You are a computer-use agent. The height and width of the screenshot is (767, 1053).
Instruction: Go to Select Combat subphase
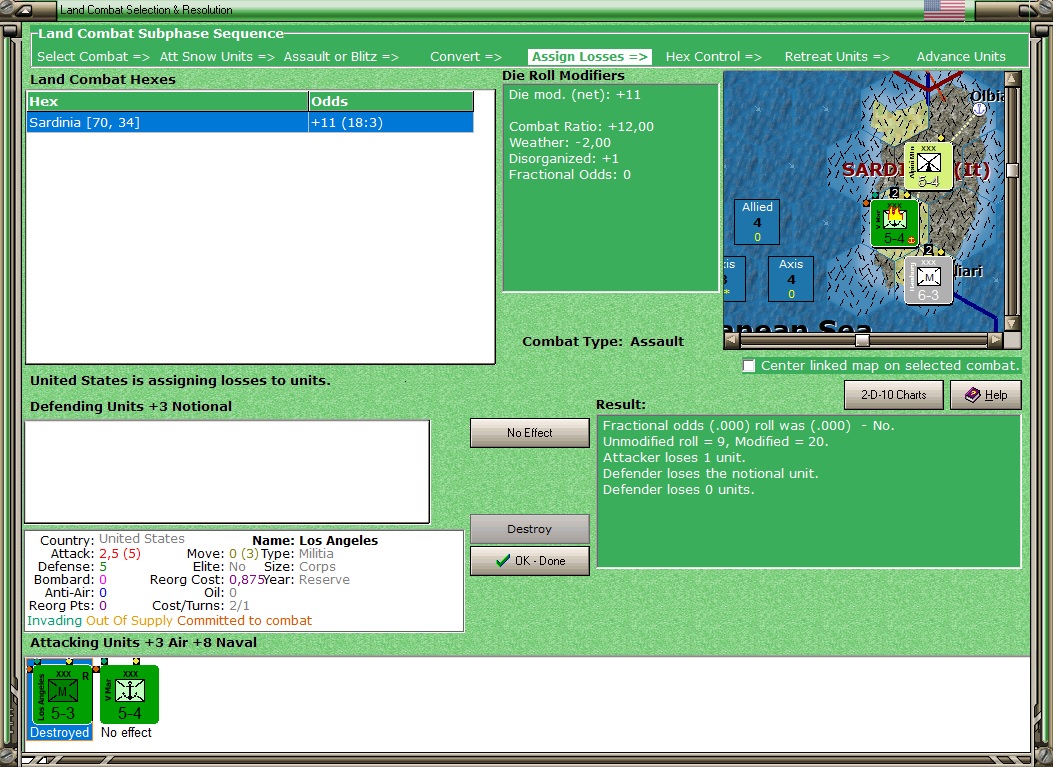93,56
